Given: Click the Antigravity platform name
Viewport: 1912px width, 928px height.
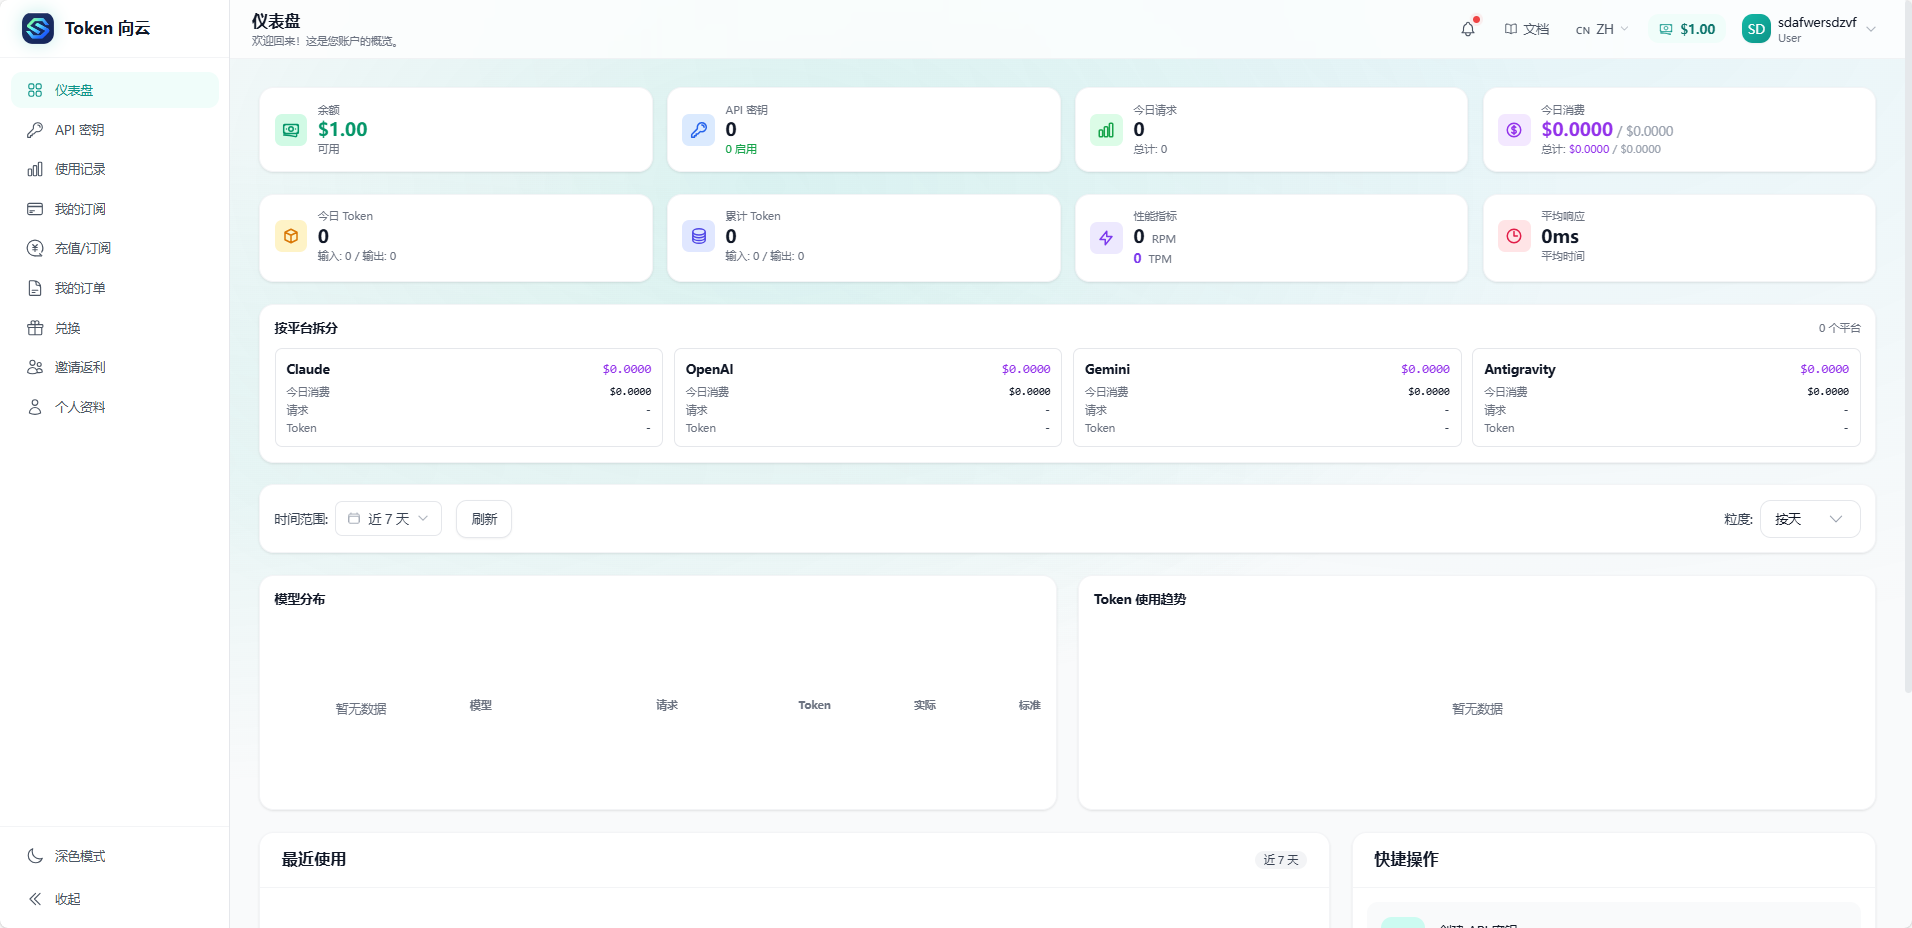Looking at the screenshot, I should tap(1520, 369).
